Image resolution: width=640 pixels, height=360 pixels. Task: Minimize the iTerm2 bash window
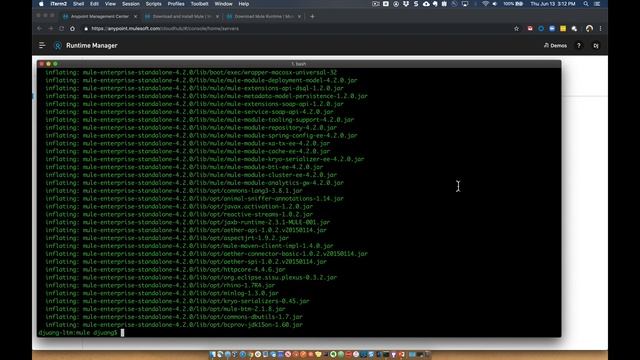coord(48,64)
